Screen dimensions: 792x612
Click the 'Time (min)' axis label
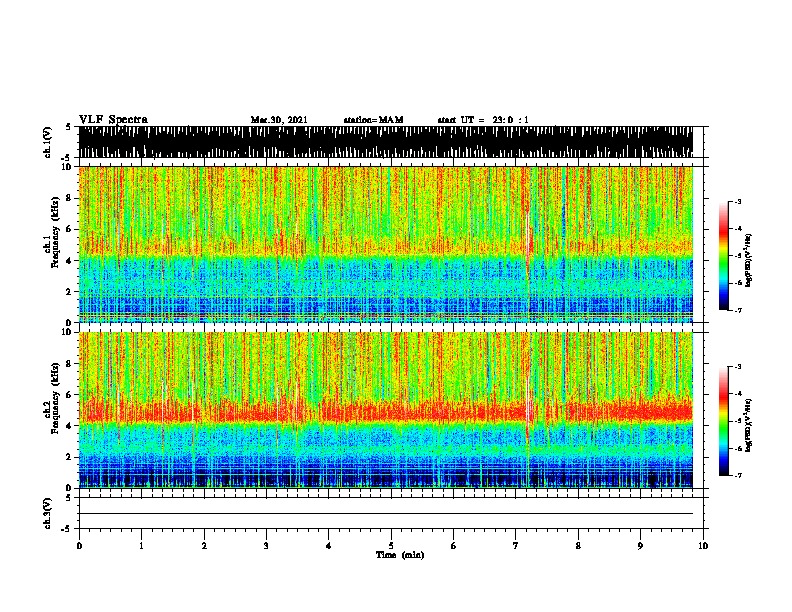[x=400, y=555]
